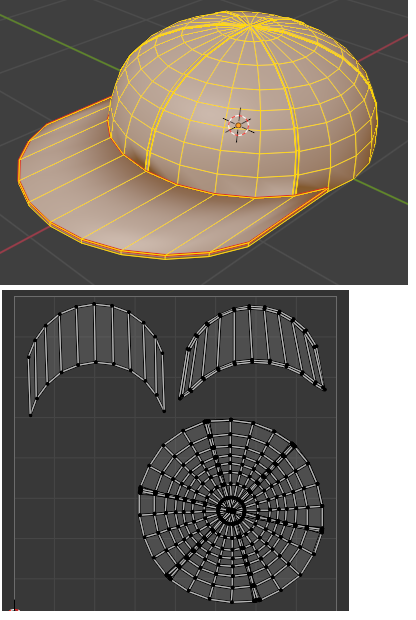Click the corner where visor meets dome's right side
Screen dimensions: 416x620
pyautogui.click(x=327, y=190)
